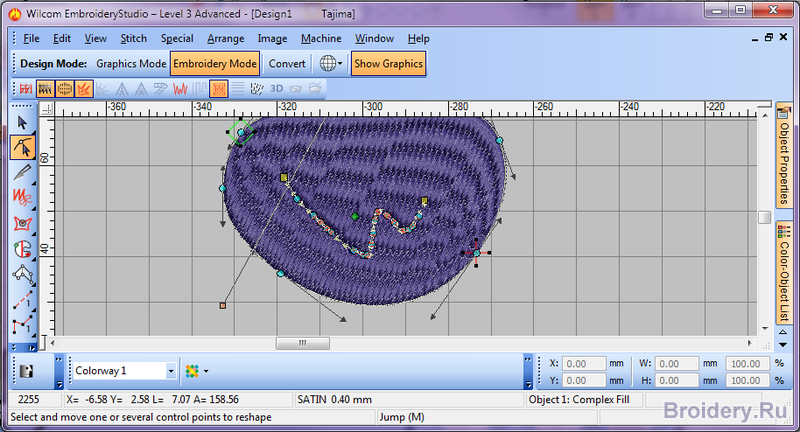Click the polygon node outline tool
This screenshot has height=432, width=800.
[x=22, y=274]
